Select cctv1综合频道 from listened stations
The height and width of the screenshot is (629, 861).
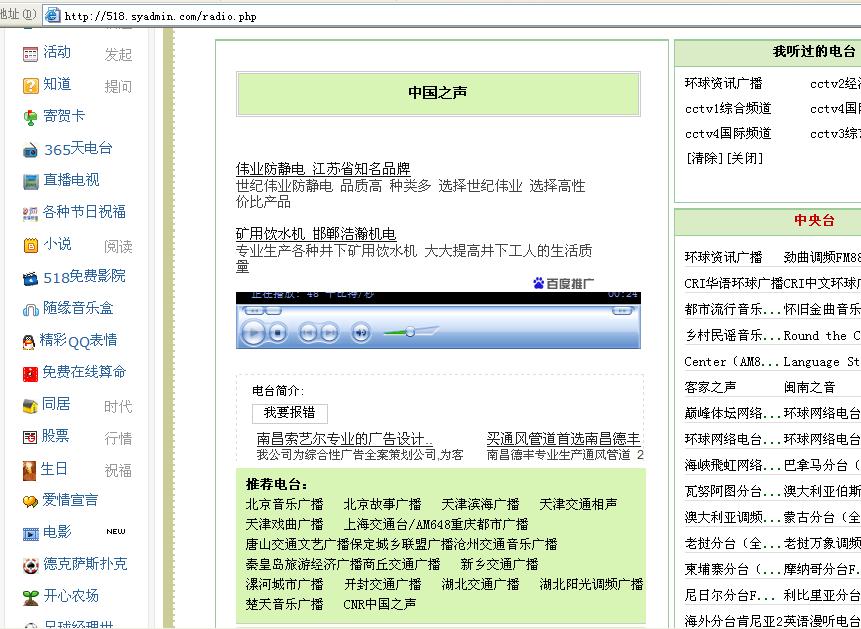(728, 108)
